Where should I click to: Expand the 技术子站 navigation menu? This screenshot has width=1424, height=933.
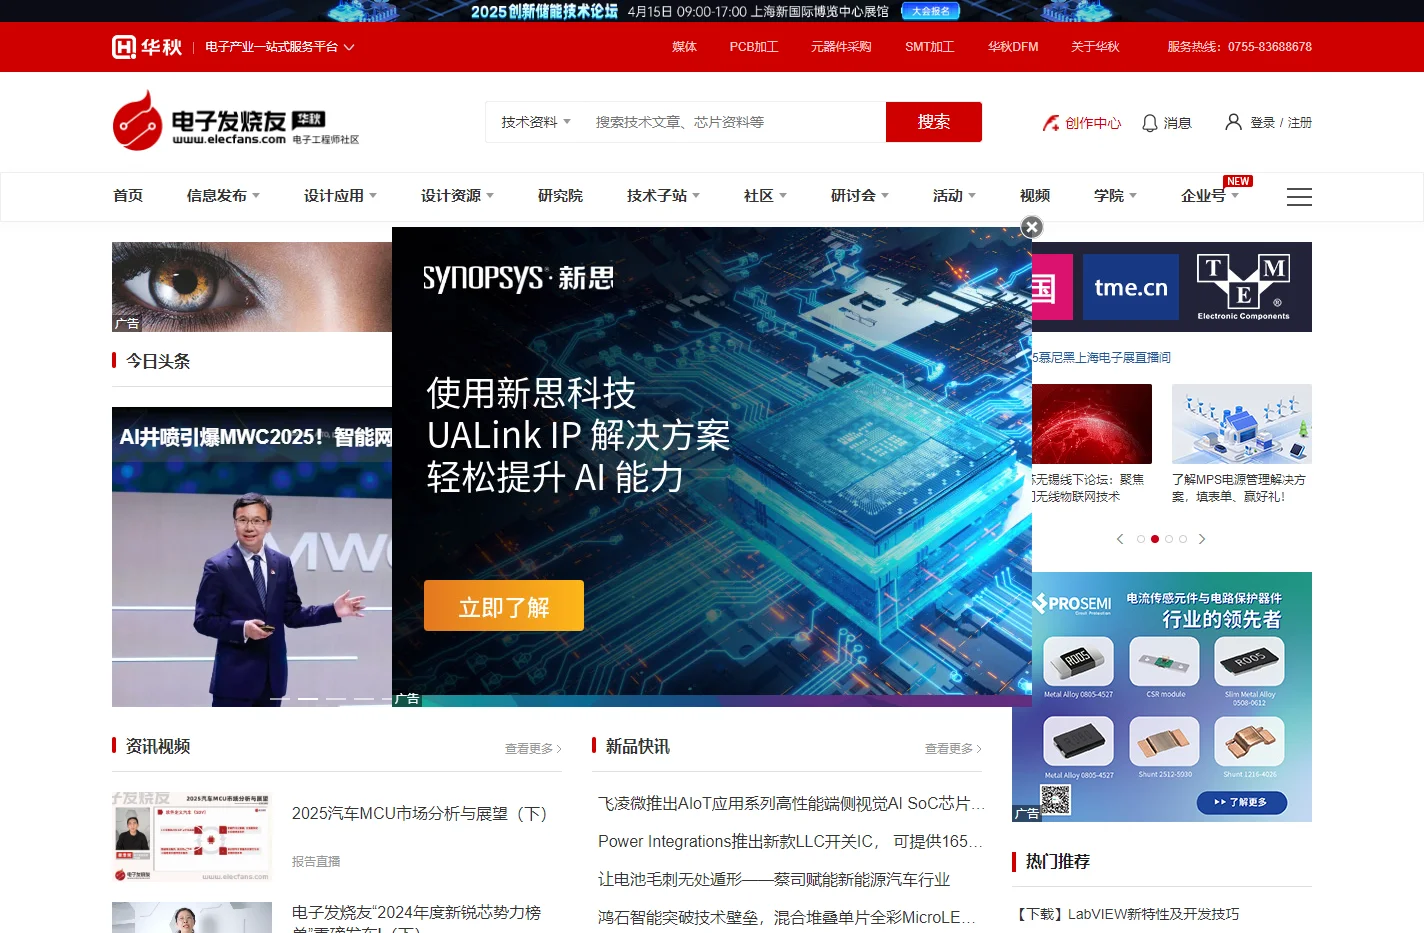[x=663, y=196]
